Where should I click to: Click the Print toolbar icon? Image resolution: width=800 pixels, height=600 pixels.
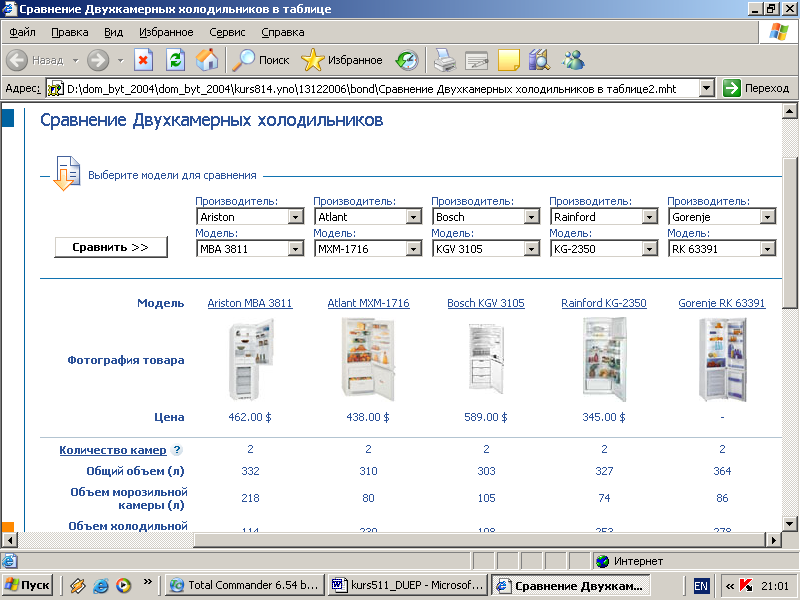(445, 60)
